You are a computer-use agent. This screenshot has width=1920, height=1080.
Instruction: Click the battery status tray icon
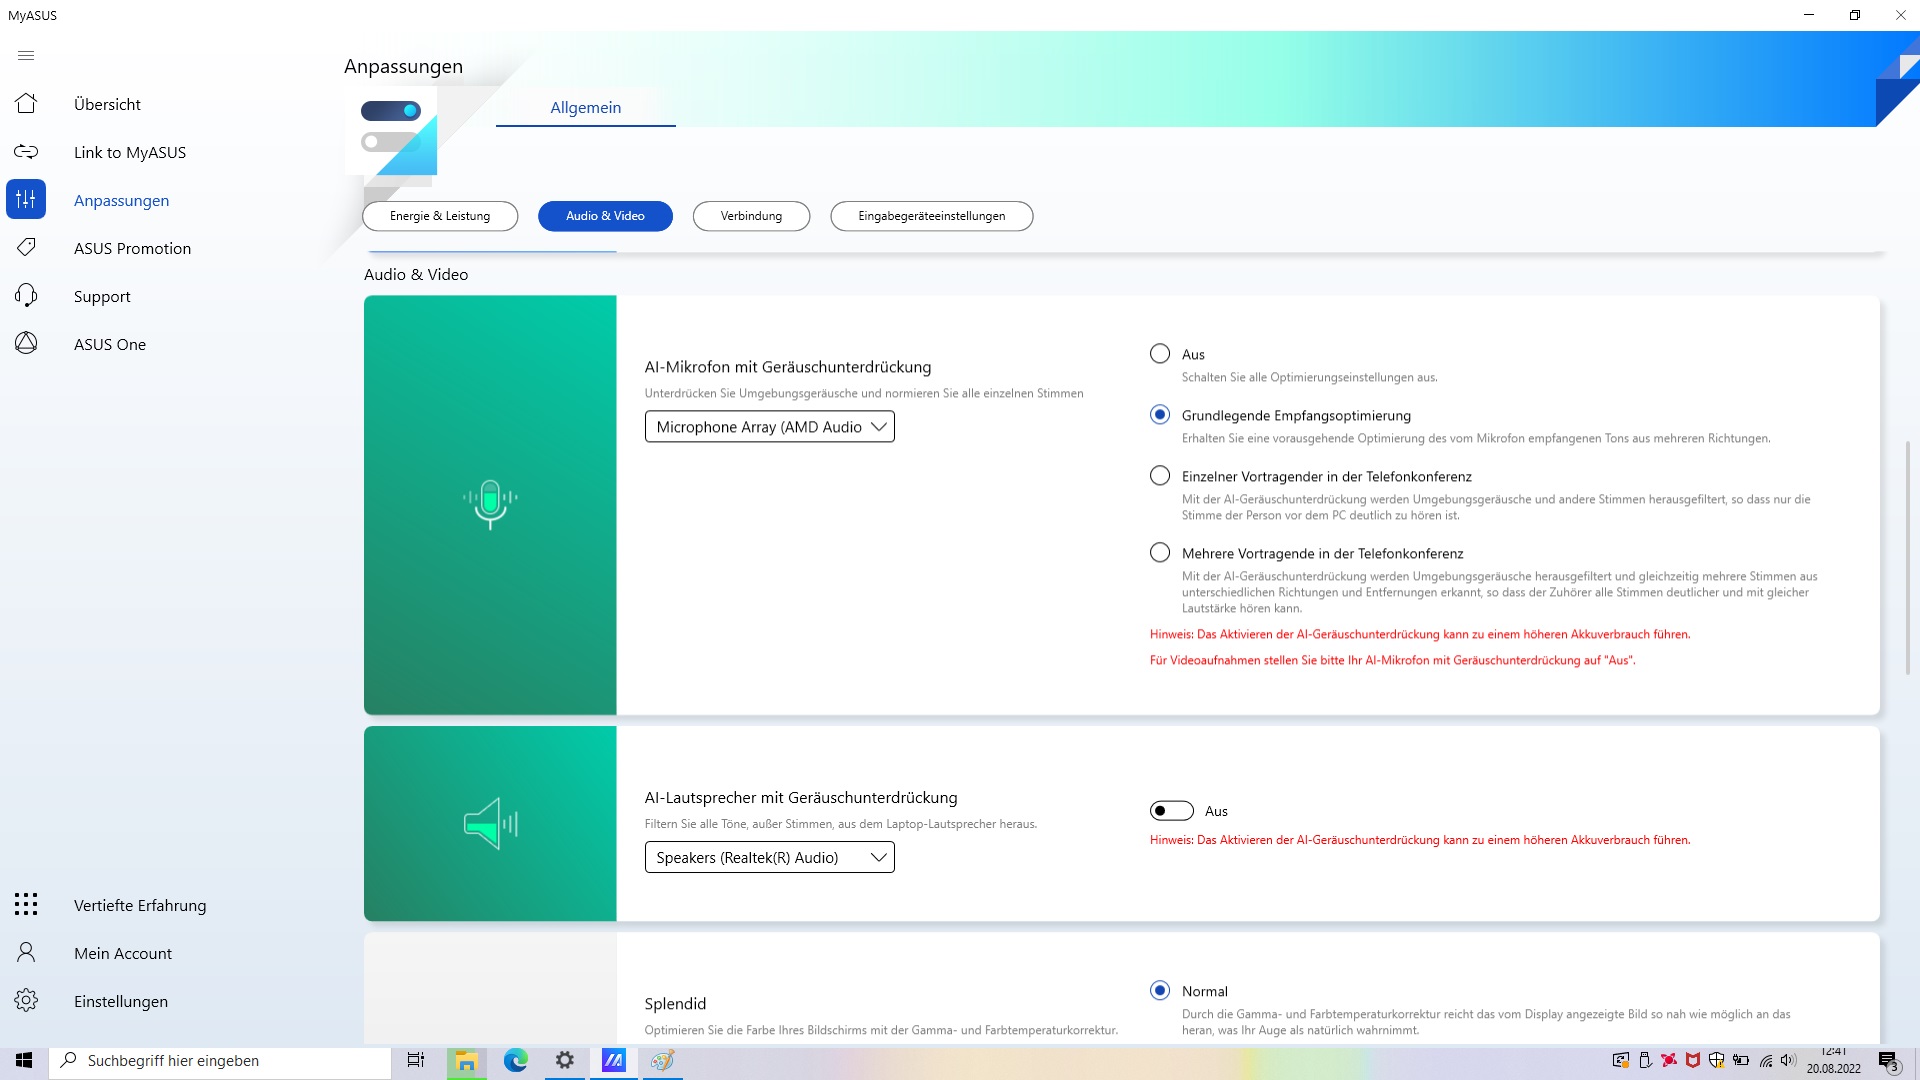point(1741,1061)
